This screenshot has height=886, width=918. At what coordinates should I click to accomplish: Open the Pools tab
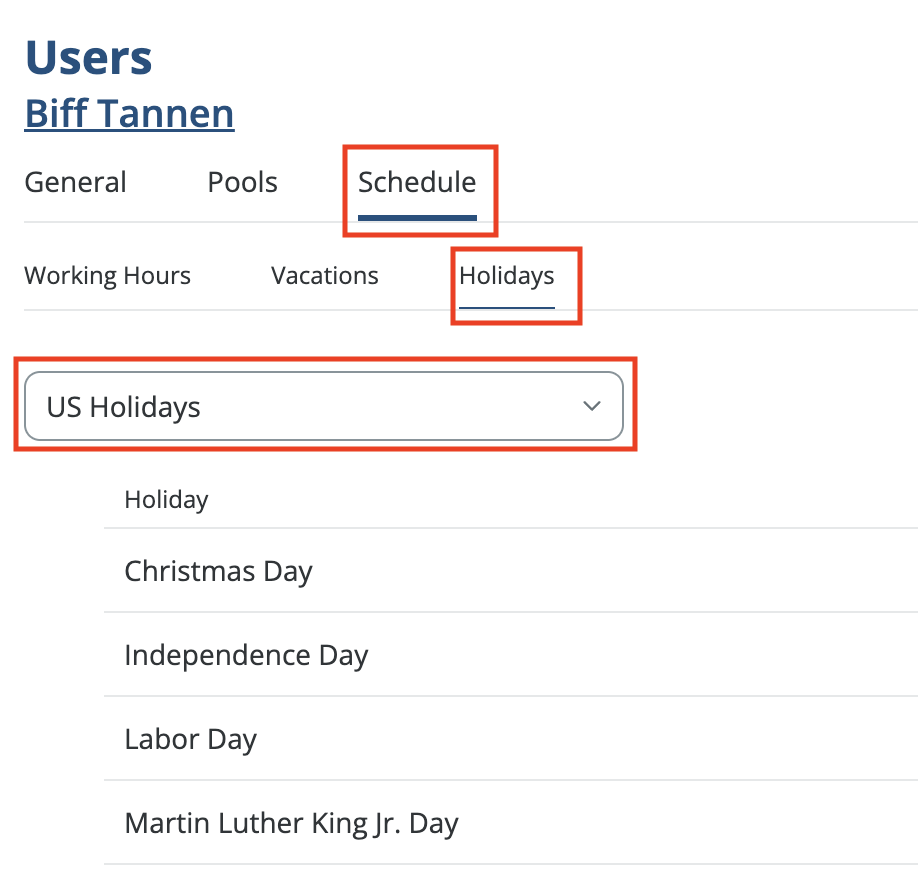(x=243, y=183)
